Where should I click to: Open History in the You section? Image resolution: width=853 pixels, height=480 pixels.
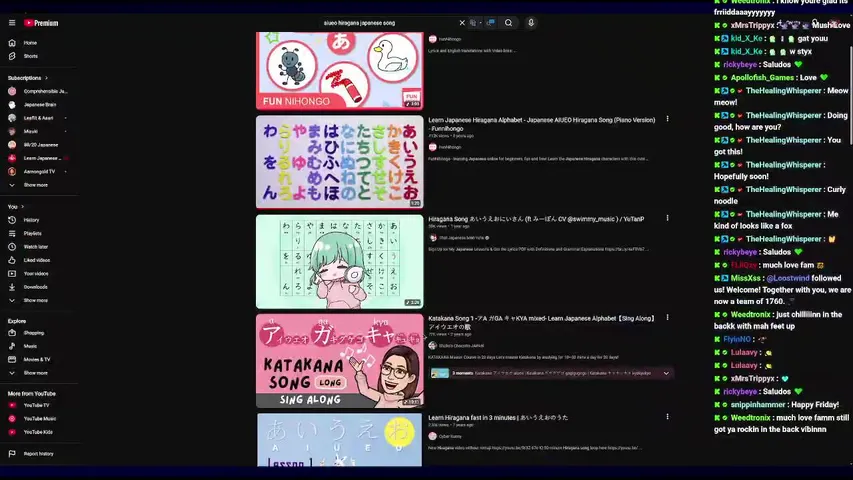(x=24, y=220)
